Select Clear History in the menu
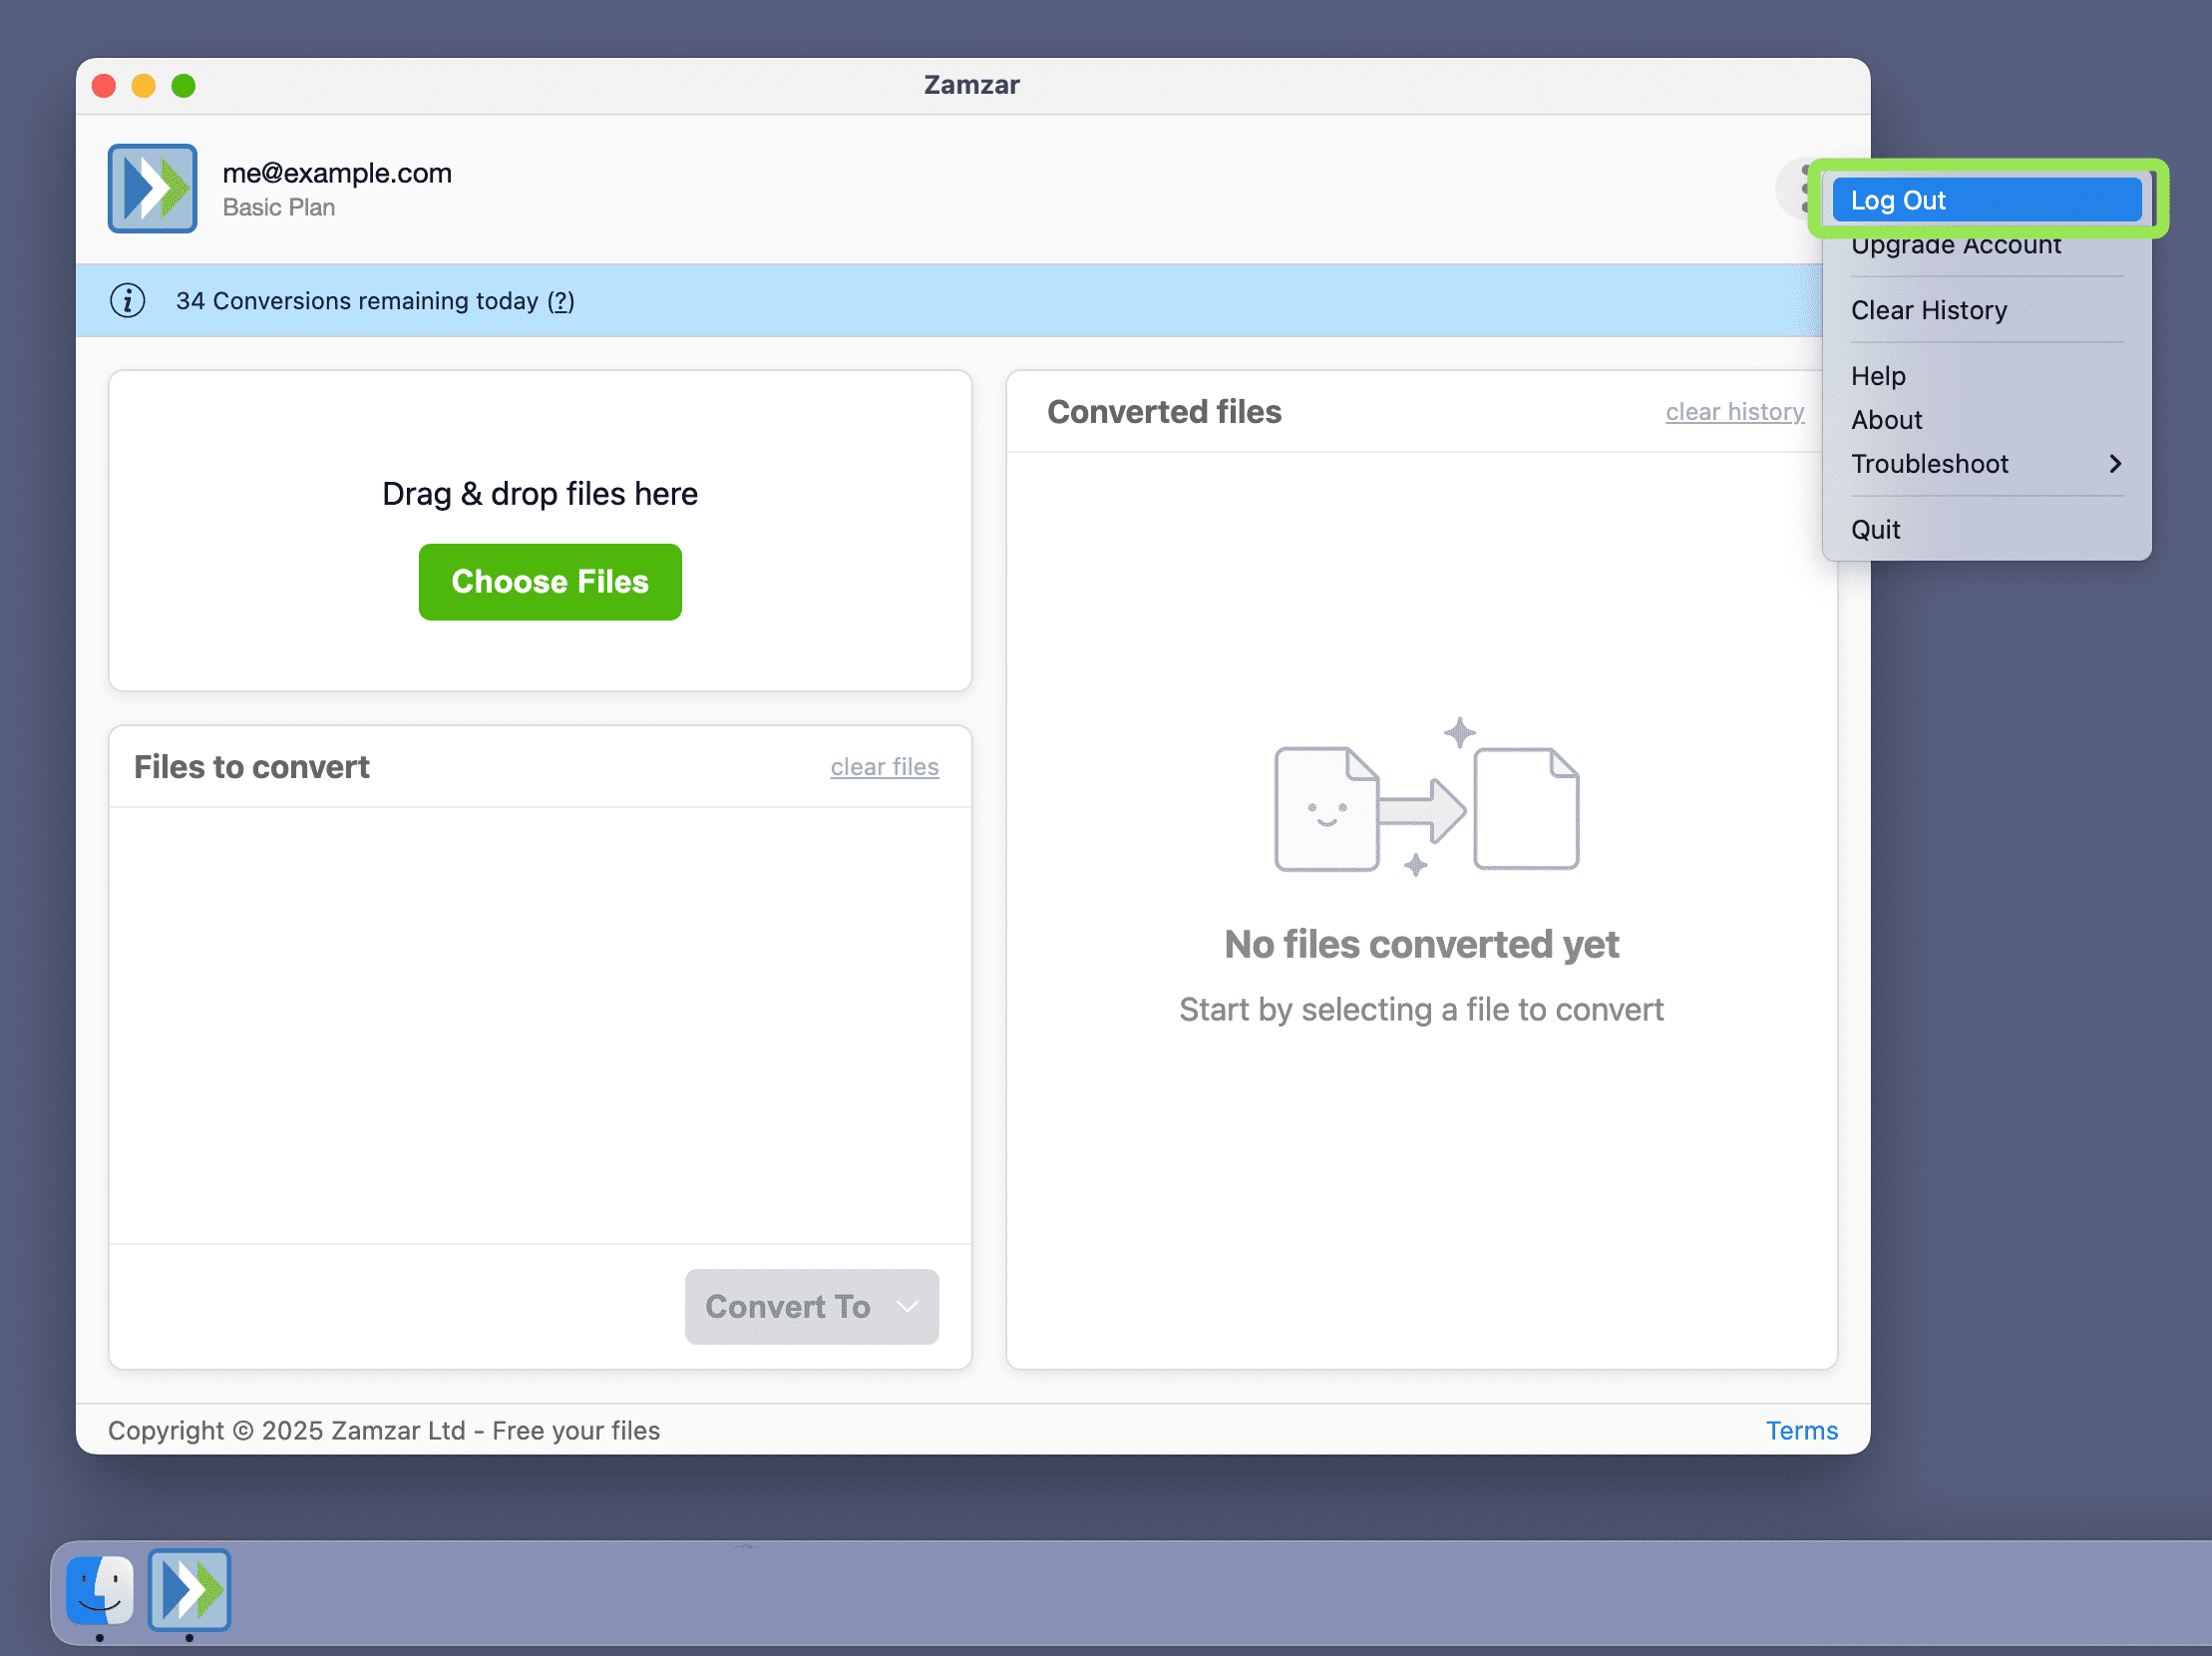 [x=1928, y=310]
